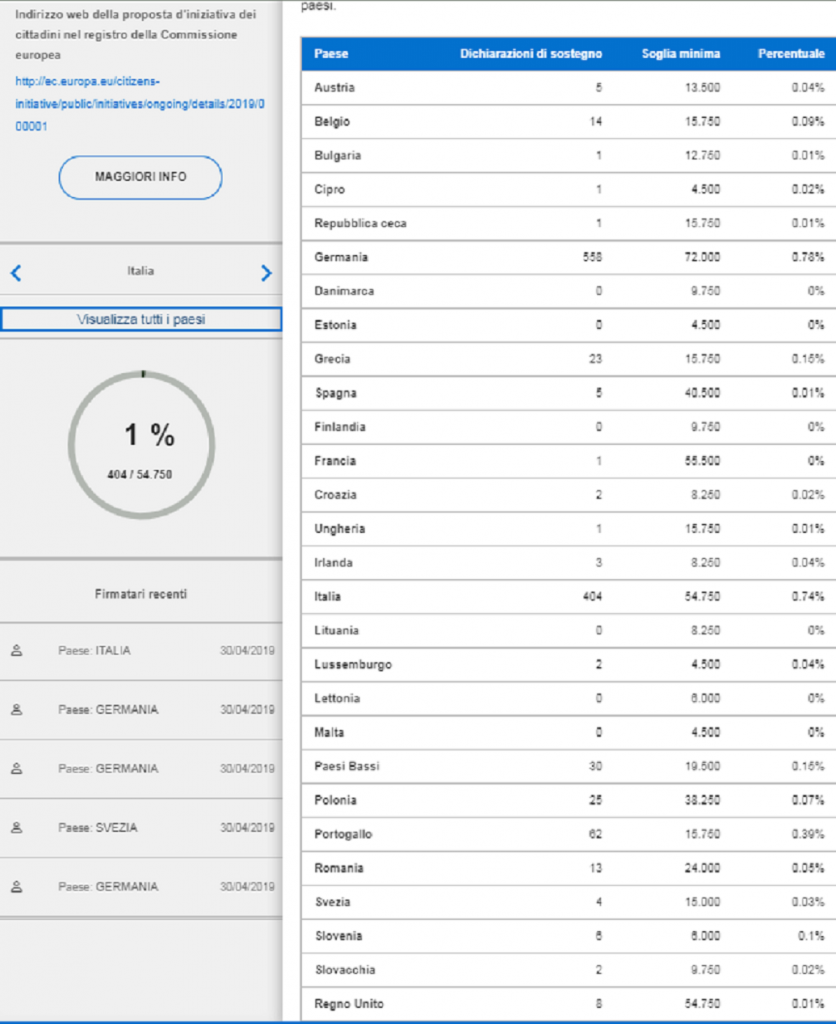Click the Paese column header
This screenshot has width=836, height=1024.
tap(331, 54)
